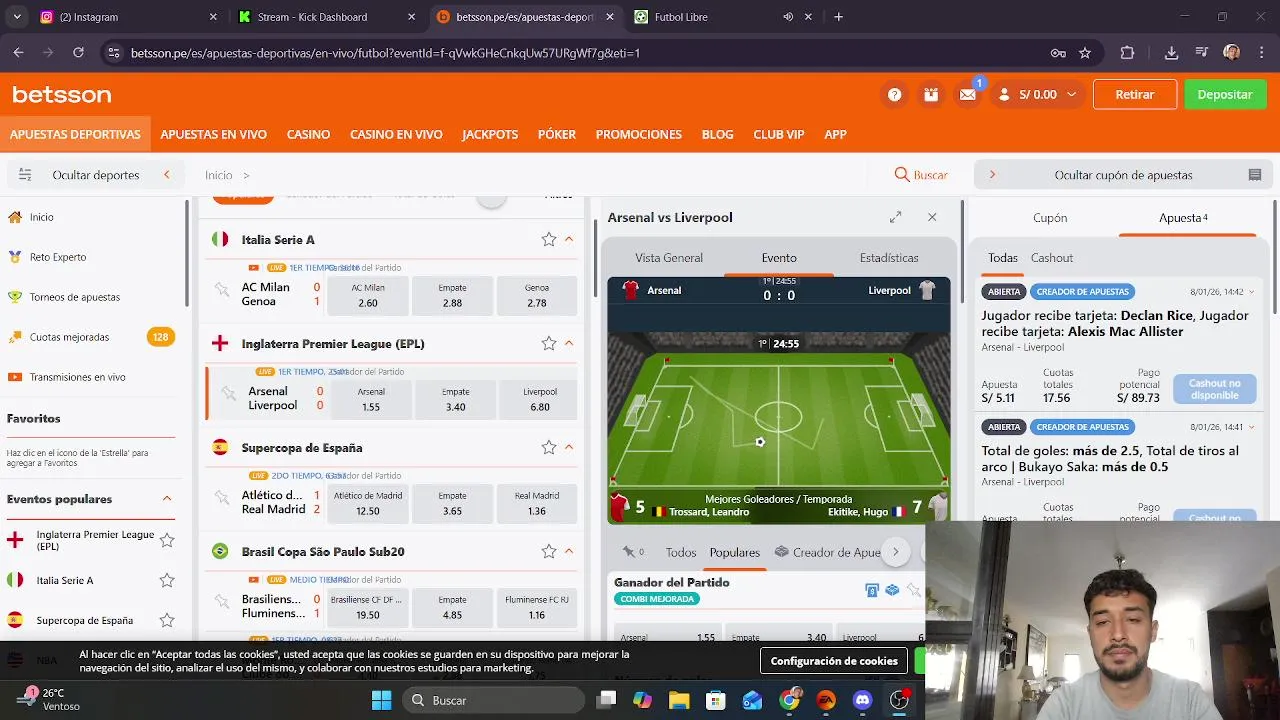Select AC Milan odds 2.60
This screenshot has height=720, width=1280.
point(368,295)
